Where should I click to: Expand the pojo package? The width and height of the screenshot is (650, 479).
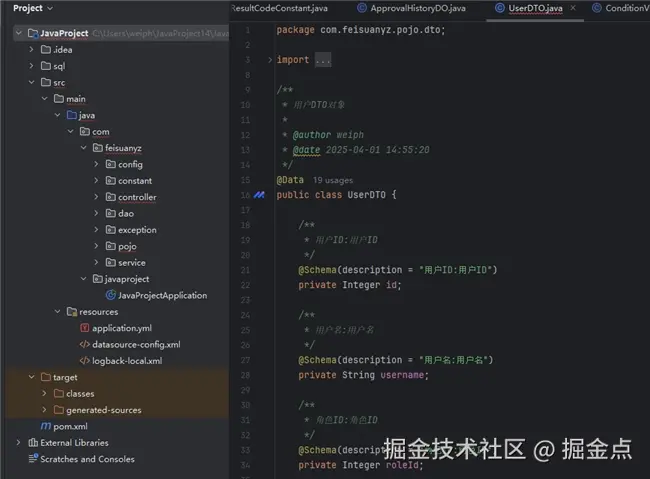[96, 246]
